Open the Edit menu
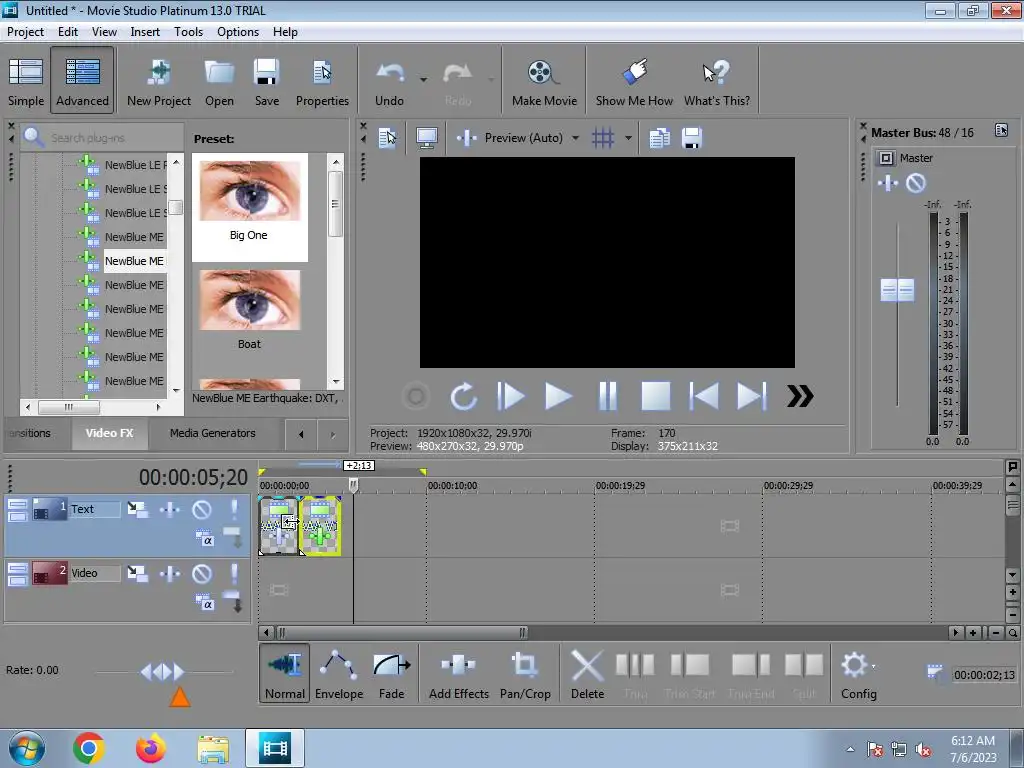Screen dimensions: 1024x768 68,31
